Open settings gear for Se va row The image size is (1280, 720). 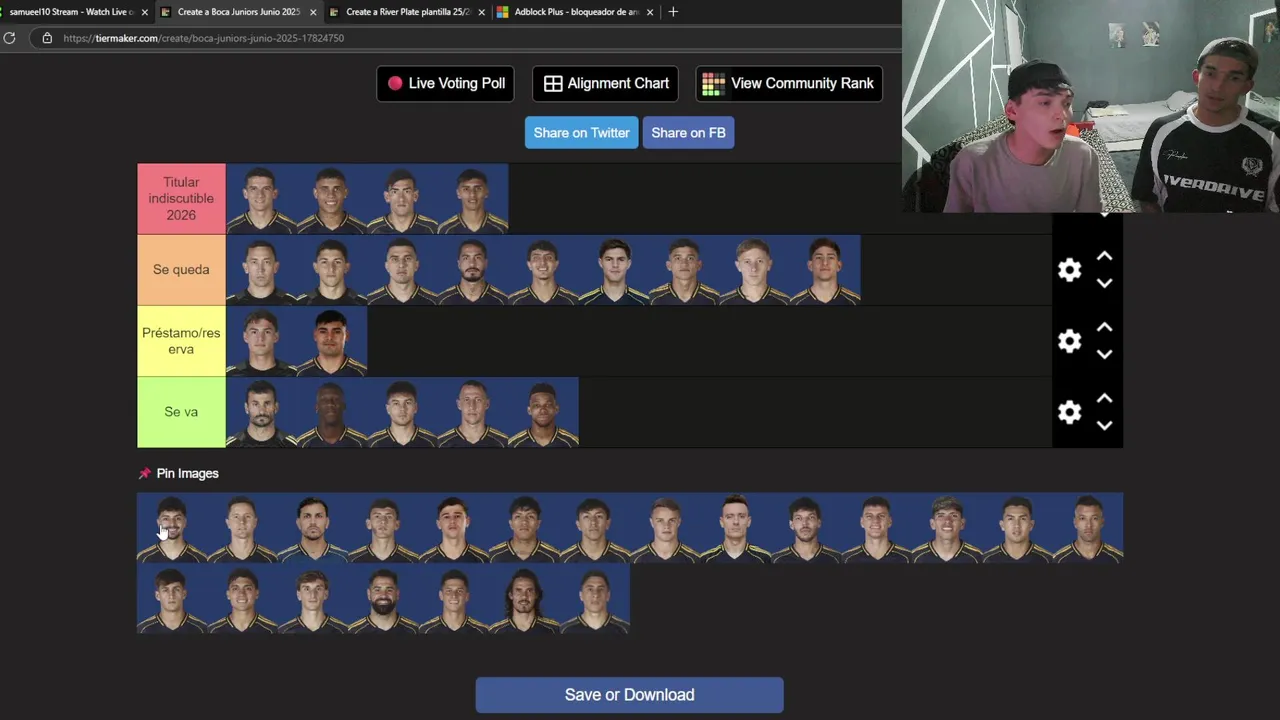pyautogui.click(x=1070, y=412)
